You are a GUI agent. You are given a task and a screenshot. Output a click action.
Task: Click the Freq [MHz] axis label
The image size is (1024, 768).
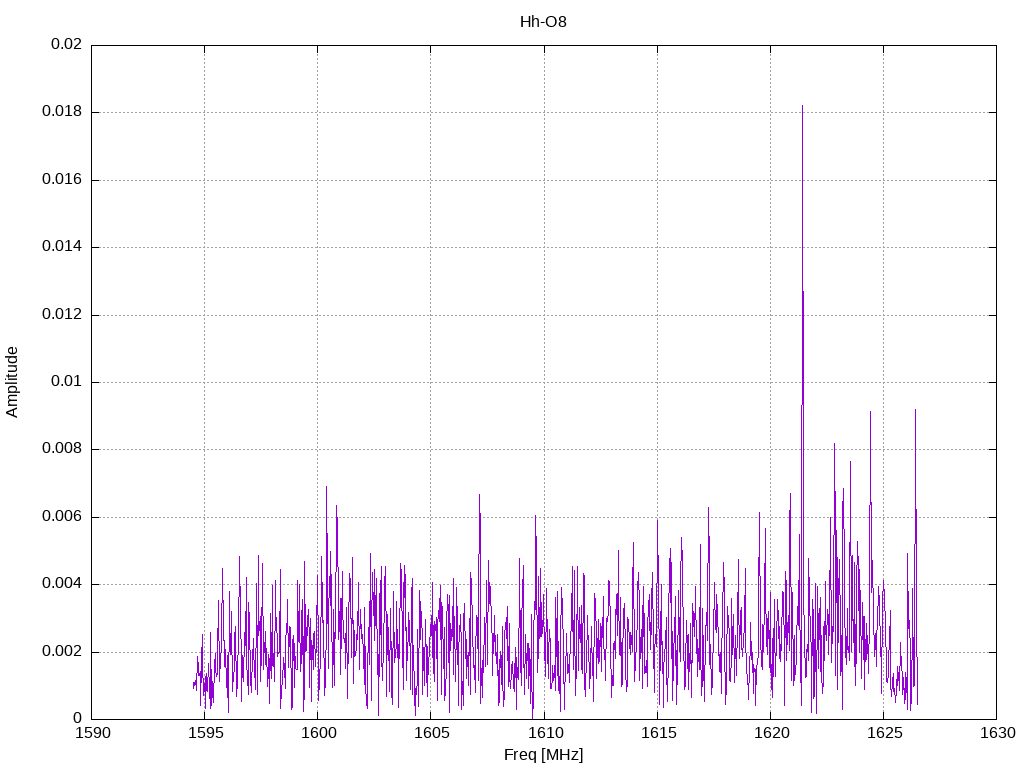click(543, 755)
